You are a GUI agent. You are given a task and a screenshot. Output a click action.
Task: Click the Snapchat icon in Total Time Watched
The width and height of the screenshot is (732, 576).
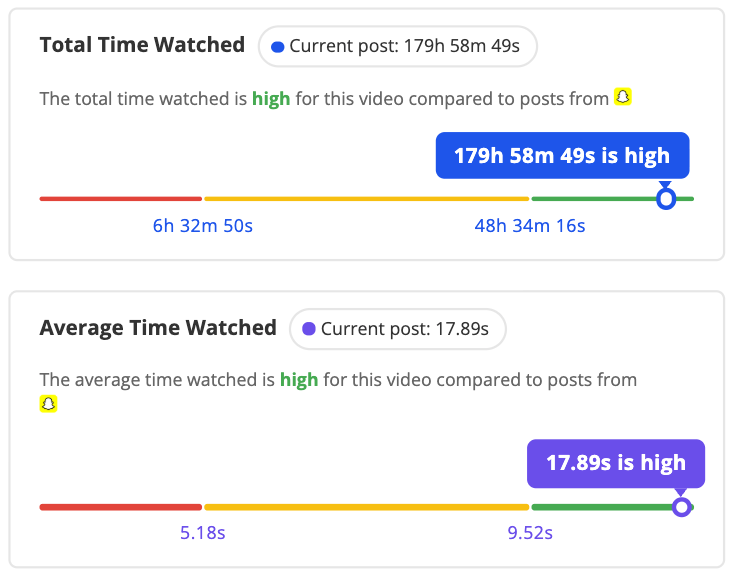[x=623, y=98]
